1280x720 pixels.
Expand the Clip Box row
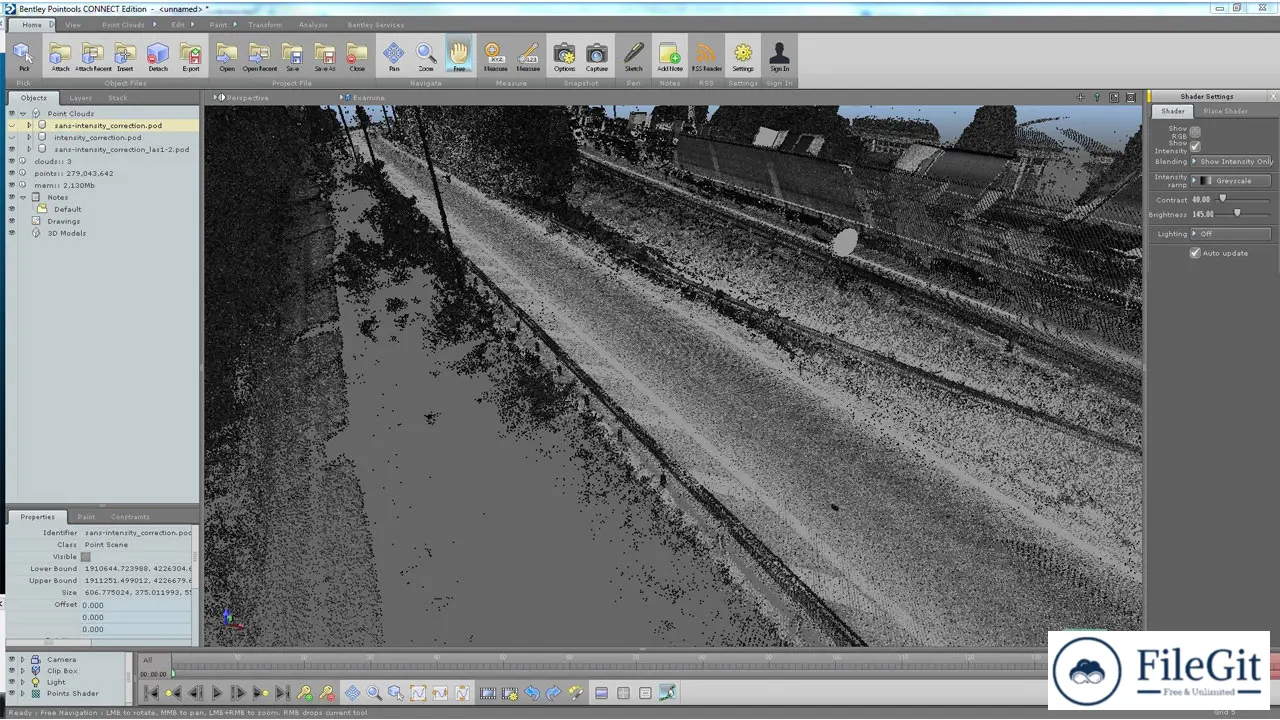(22, 671)
